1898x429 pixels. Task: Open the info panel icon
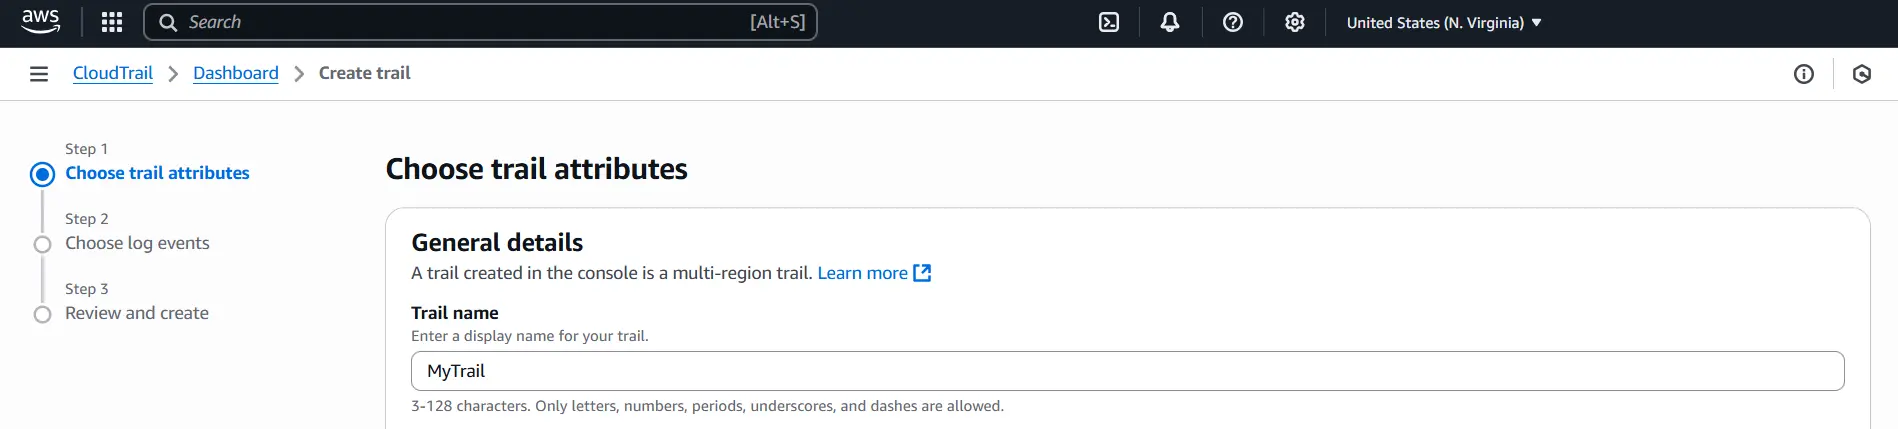pyautogui.click(x=1804, y=74)
